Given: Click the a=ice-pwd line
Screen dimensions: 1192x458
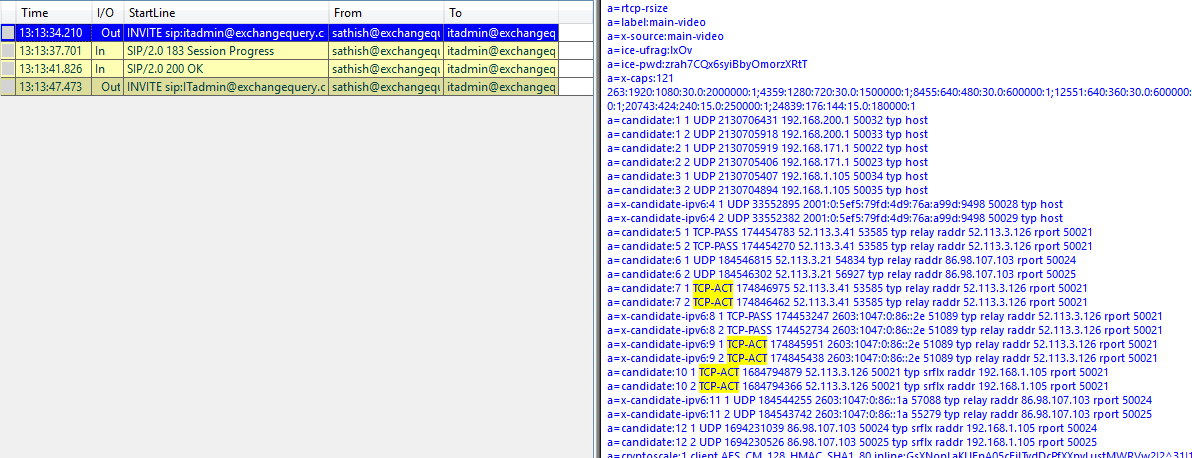Looking at the screenshot, I should point(707,65).
